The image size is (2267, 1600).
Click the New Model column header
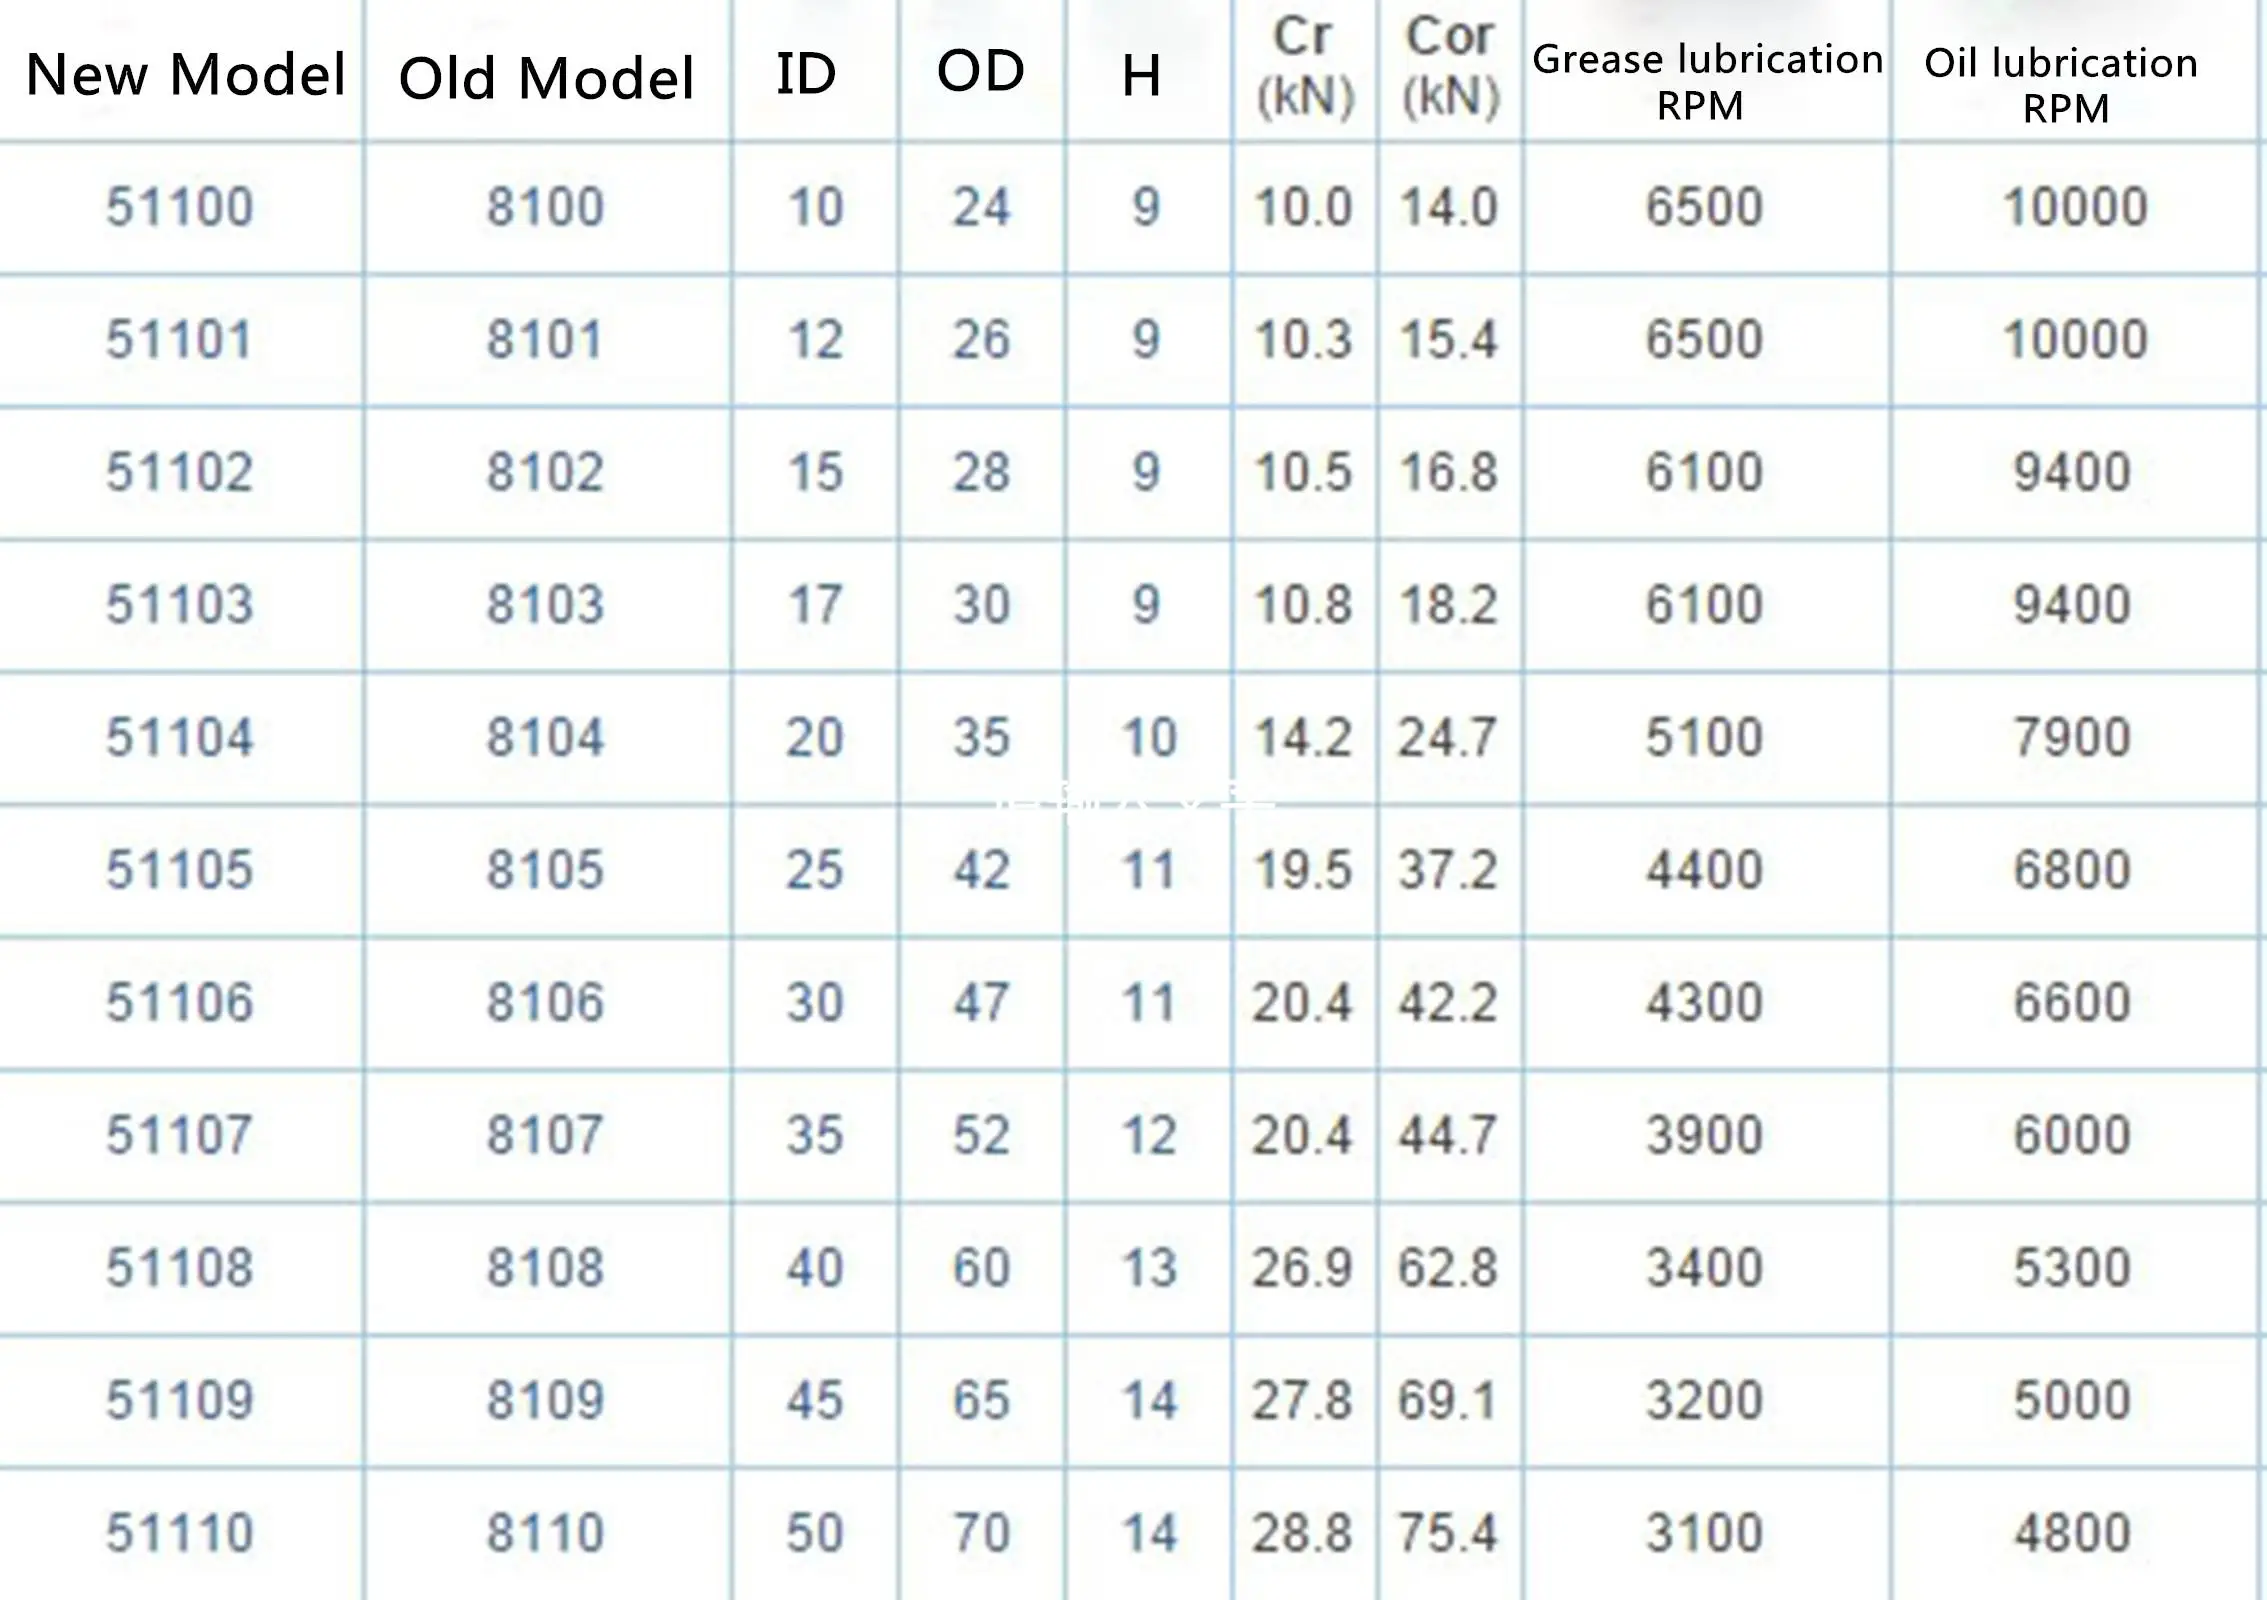tap(186, 74)
